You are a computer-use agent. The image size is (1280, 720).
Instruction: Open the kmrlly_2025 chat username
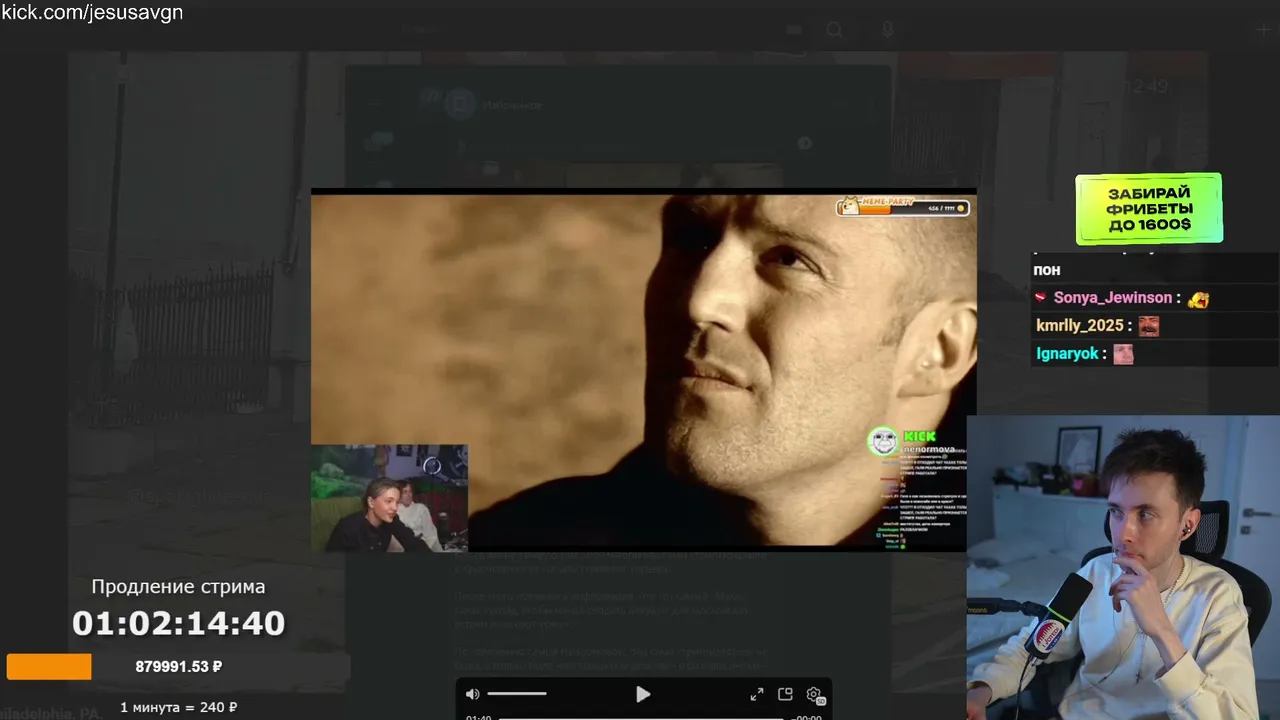coord(1080,326)
